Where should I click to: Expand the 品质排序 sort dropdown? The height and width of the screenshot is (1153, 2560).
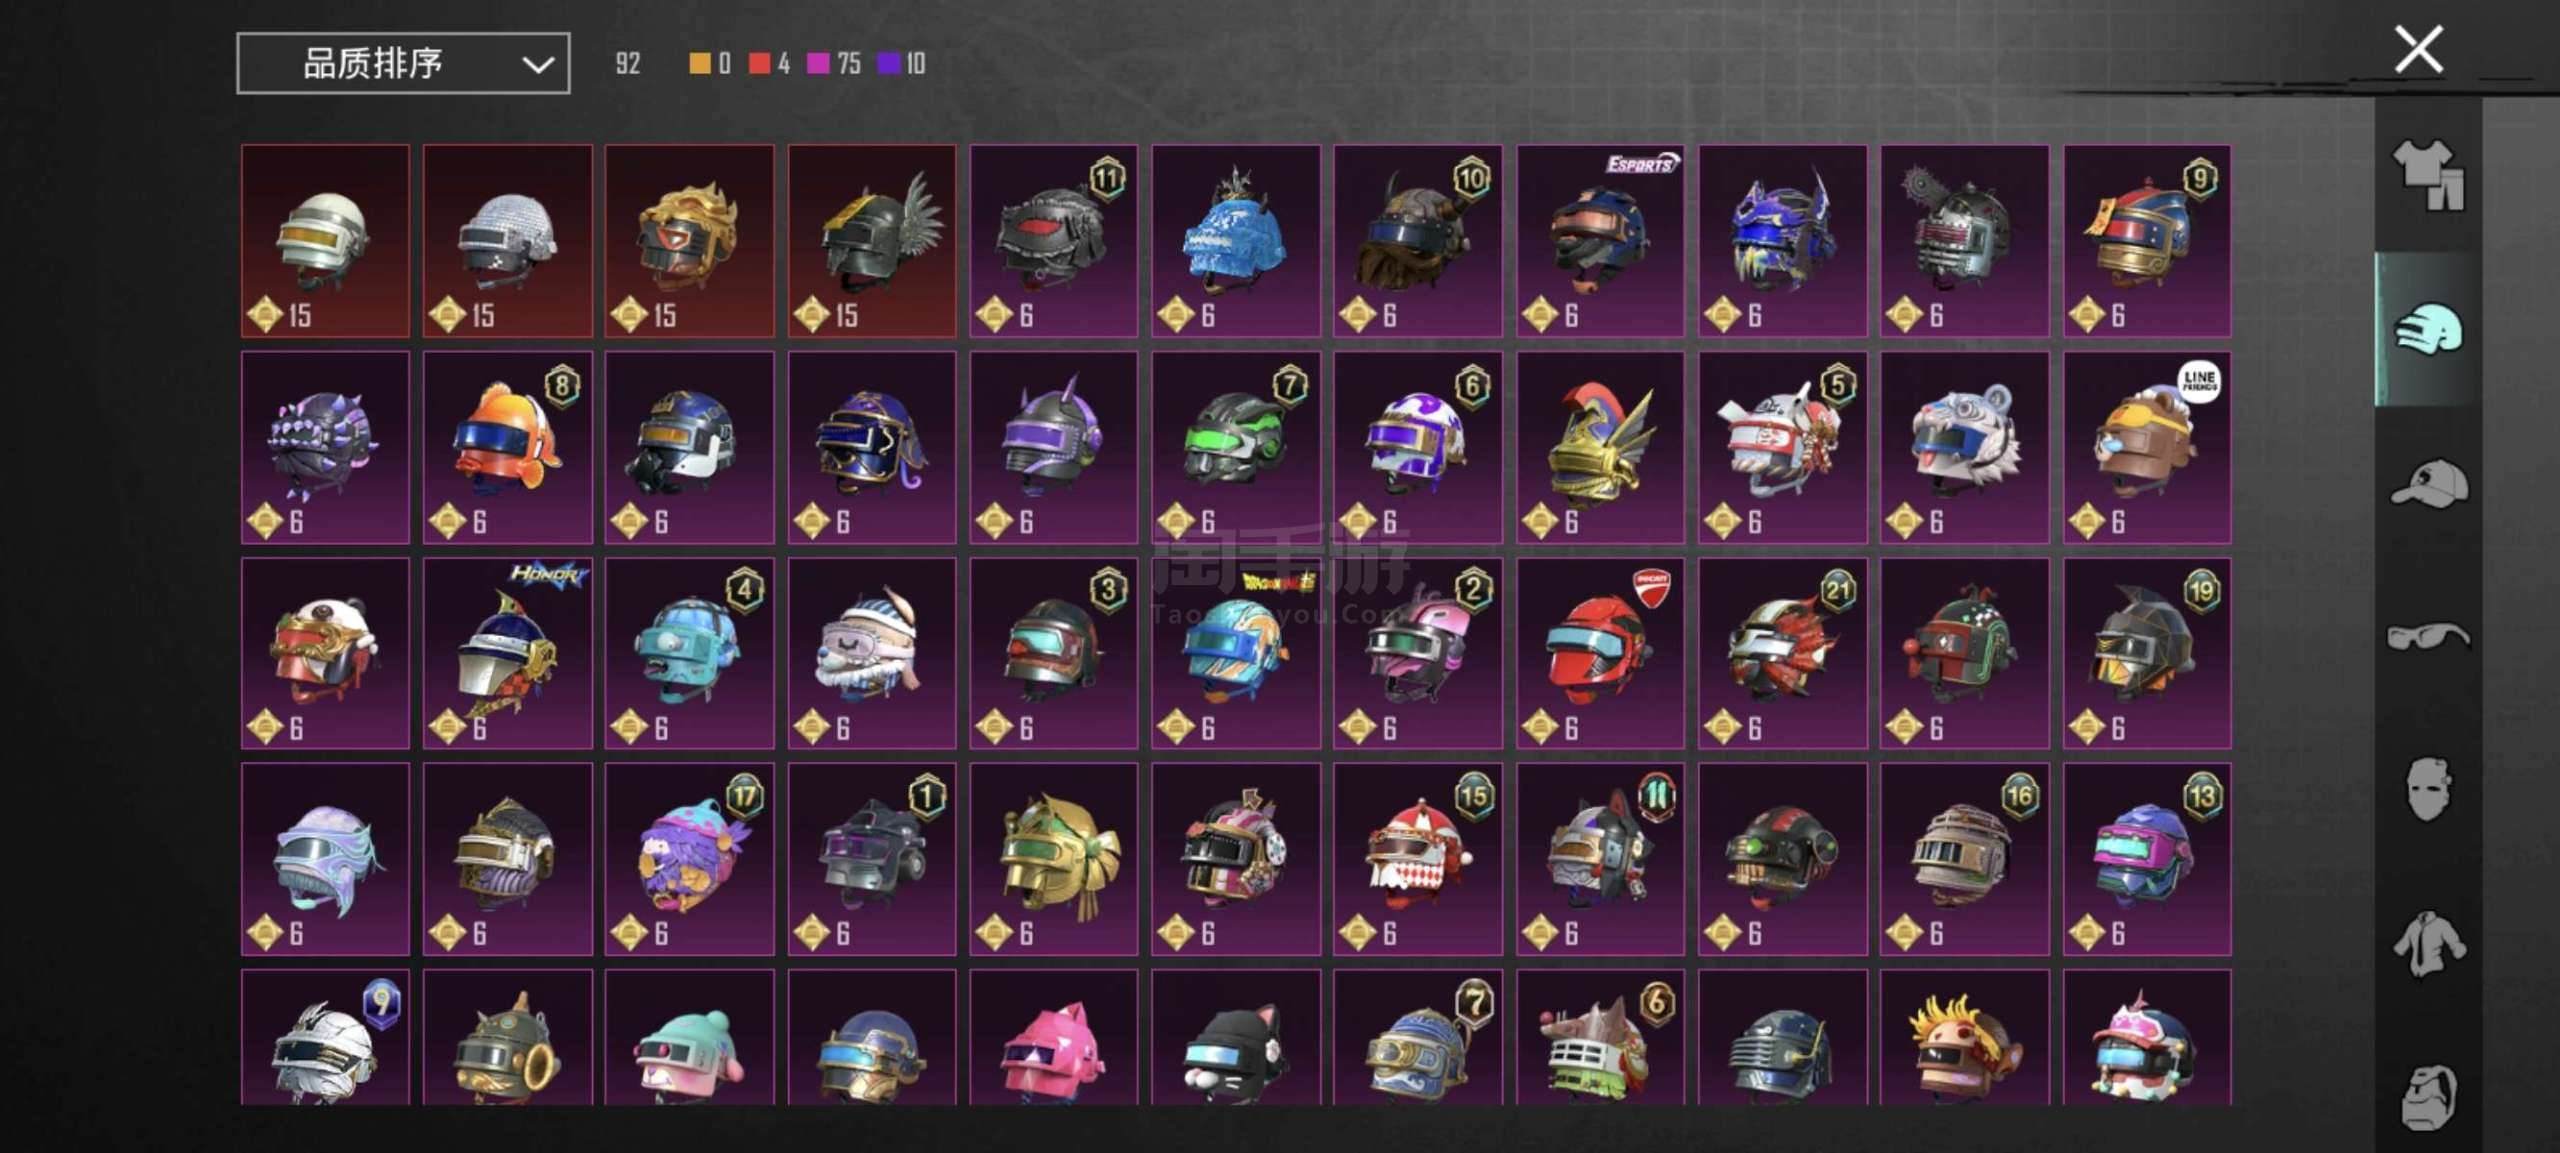tap(403, 63)
